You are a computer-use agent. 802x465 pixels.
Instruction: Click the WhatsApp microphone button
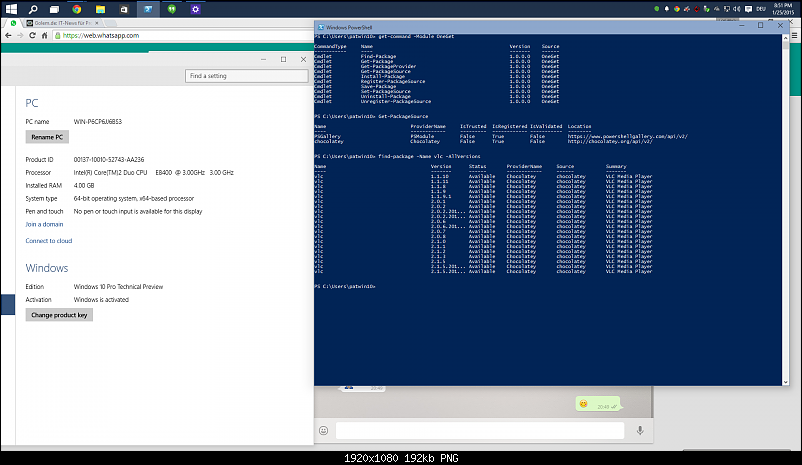point(640,431)
